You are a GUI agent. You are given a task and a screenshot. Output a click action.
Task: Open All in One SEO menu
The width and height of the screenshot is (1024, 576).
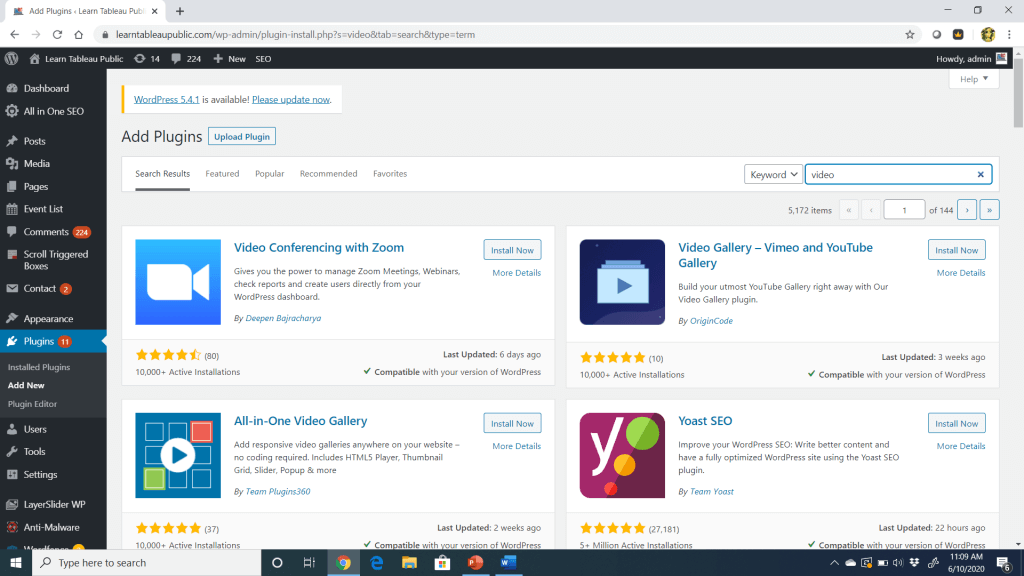point(53,111)
